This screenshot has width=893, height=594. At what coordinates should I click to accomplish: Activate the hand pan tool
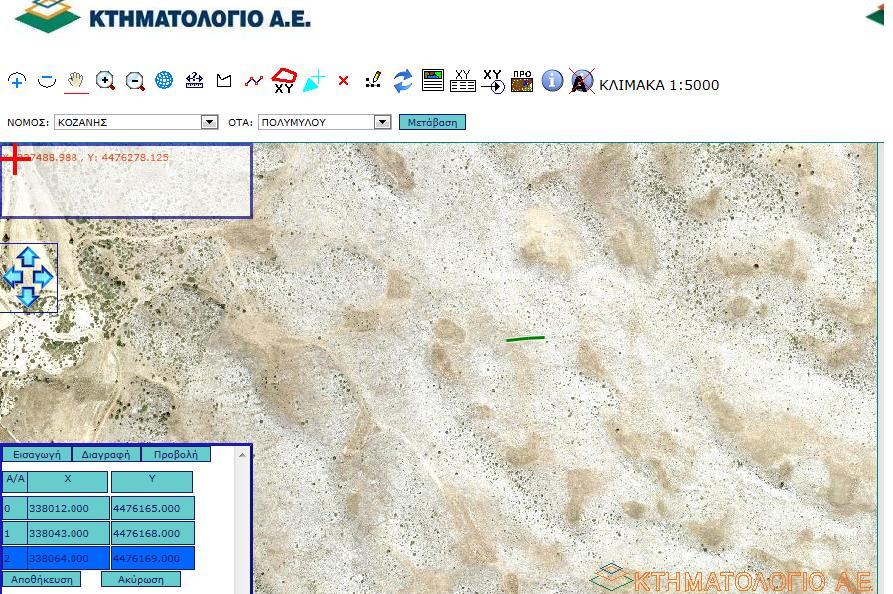point(76,81)
